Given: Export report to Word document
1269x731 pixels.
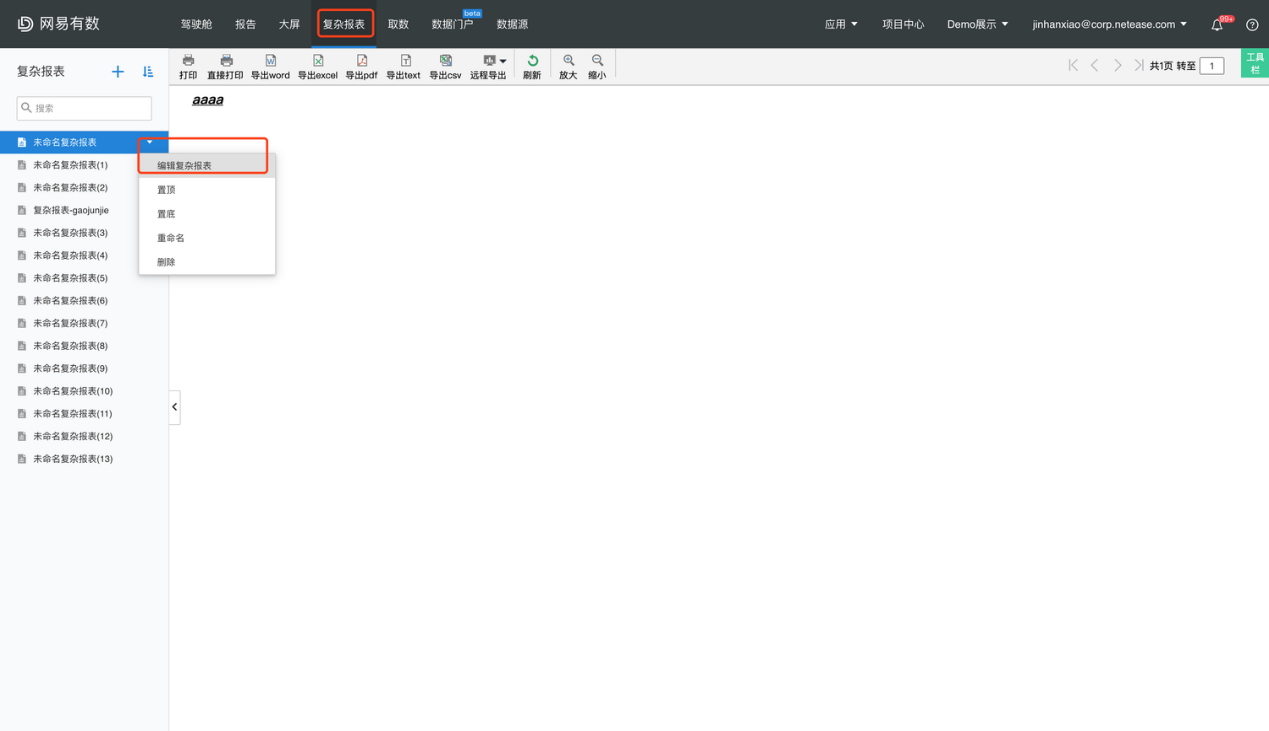Looking at the screenshot, I should 270,66.
